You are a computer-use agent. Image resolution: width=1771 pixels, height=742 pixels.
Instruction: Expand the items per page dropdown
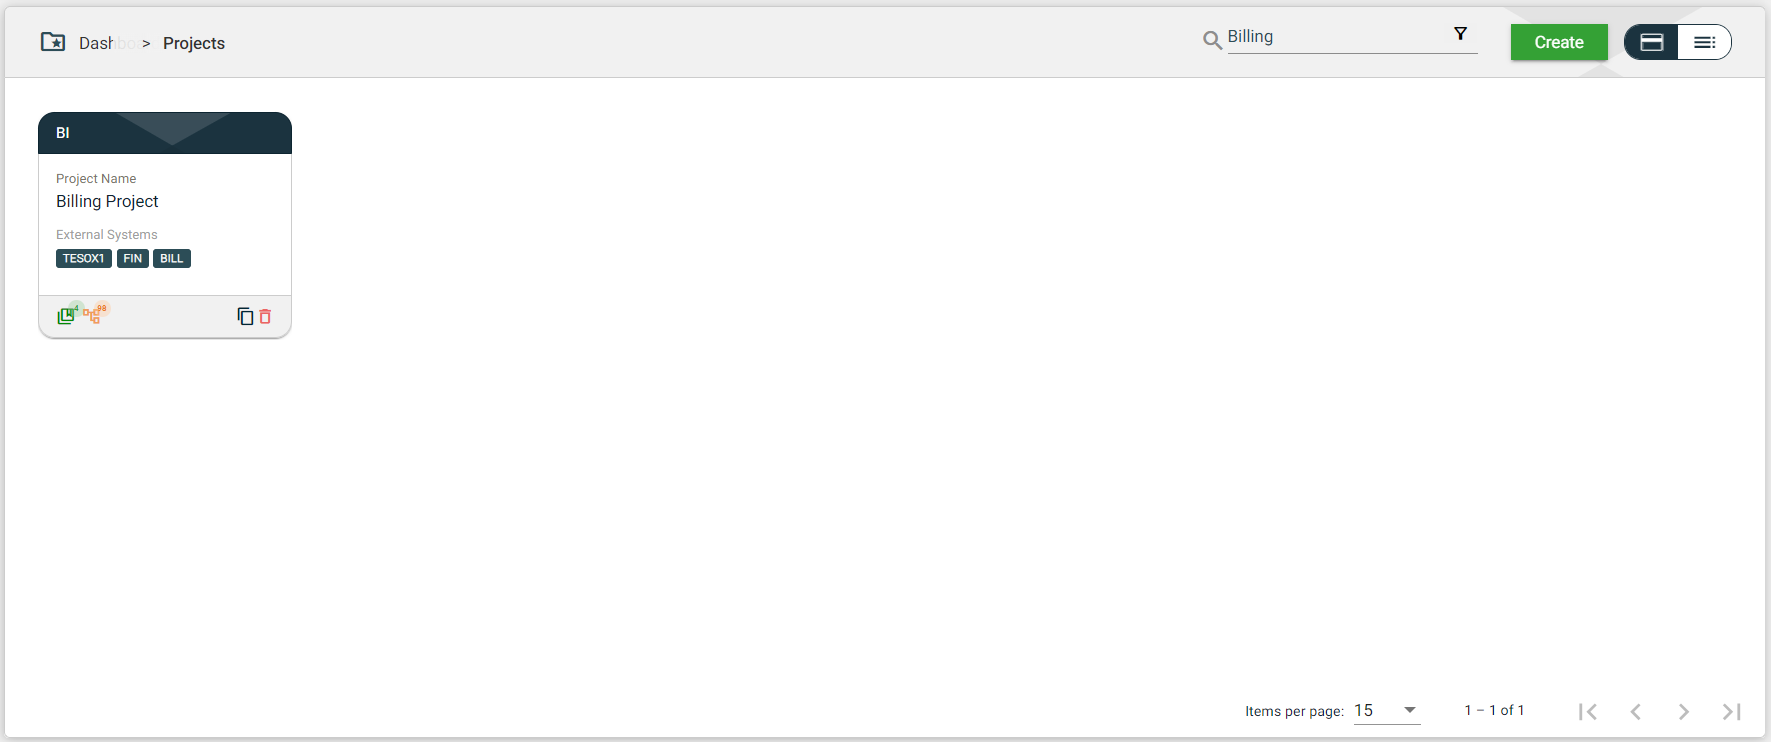[1409, 710]
